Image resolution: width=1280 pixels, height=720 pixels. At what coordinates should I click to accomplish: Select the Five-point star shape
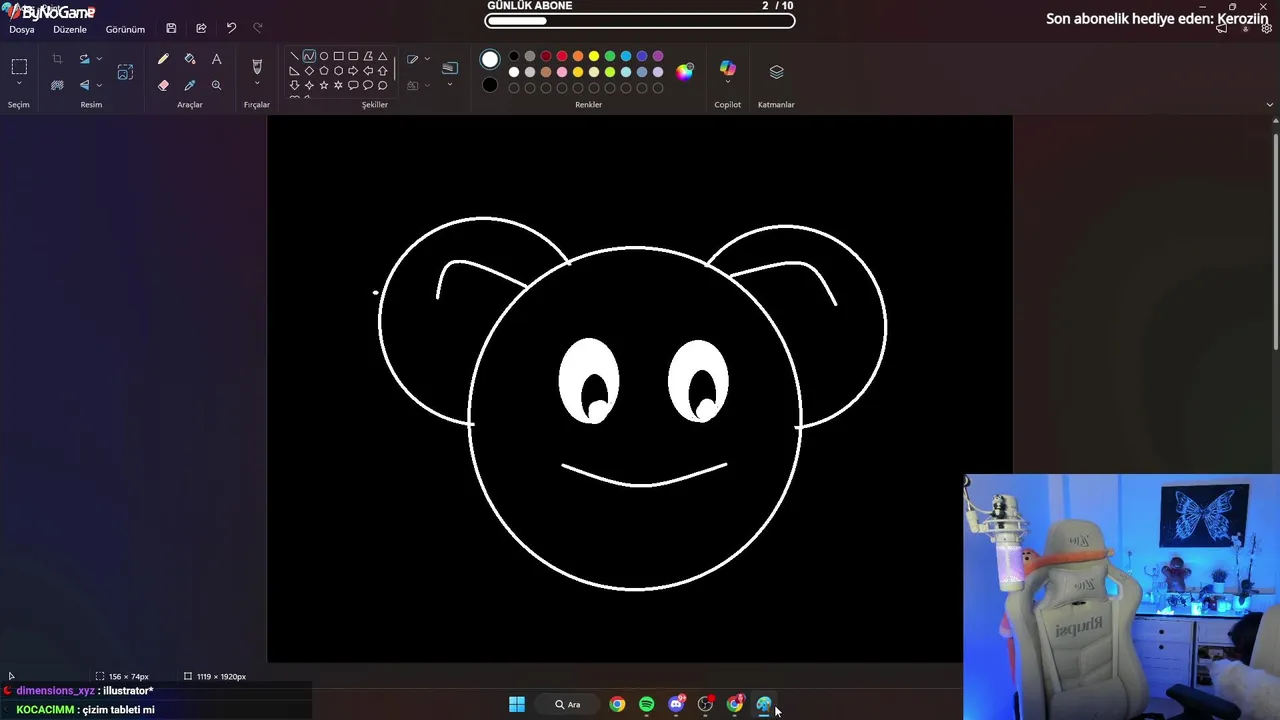(324, 86)
